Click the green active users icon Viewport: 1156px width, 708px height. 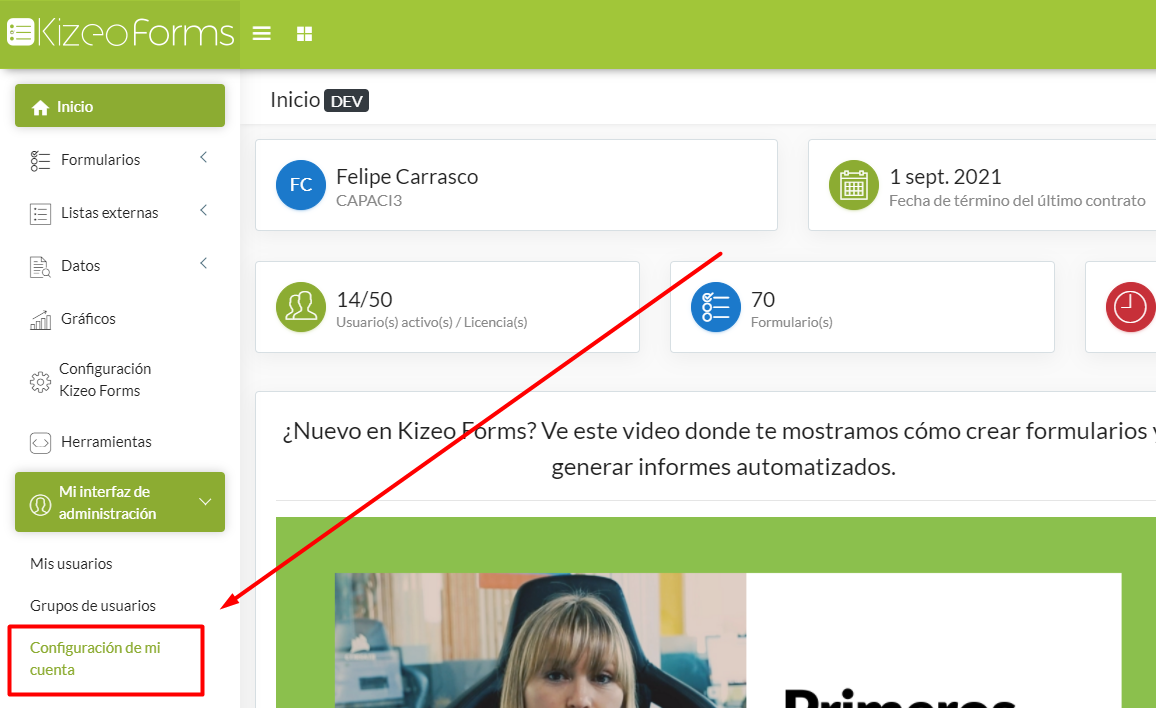301,307
